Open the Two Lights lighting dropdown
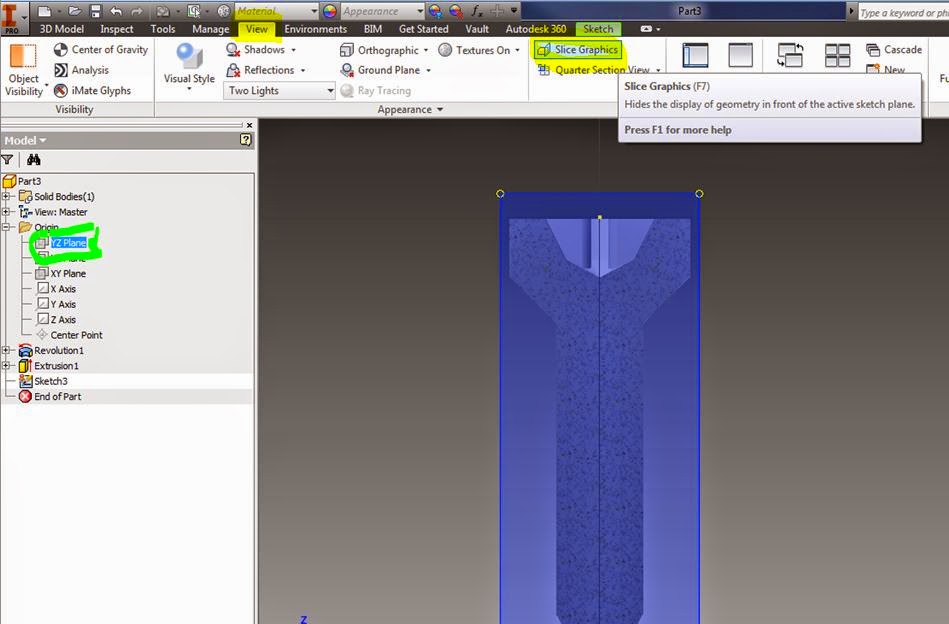 [280, 91]
